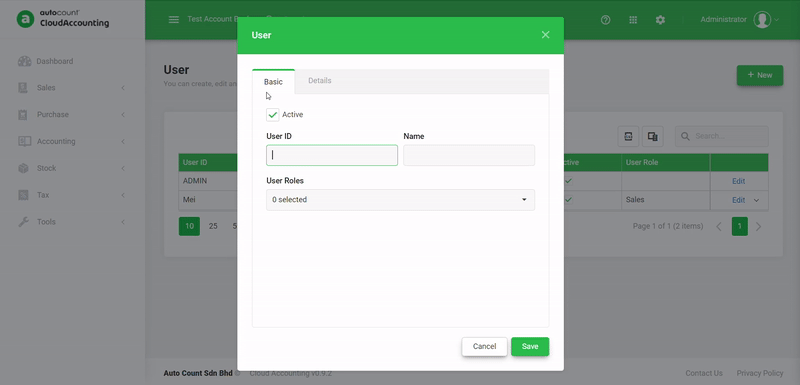Select page size 10
This screenshot has width=800, height=385.
pyautogui.click(x=189, y=226)
